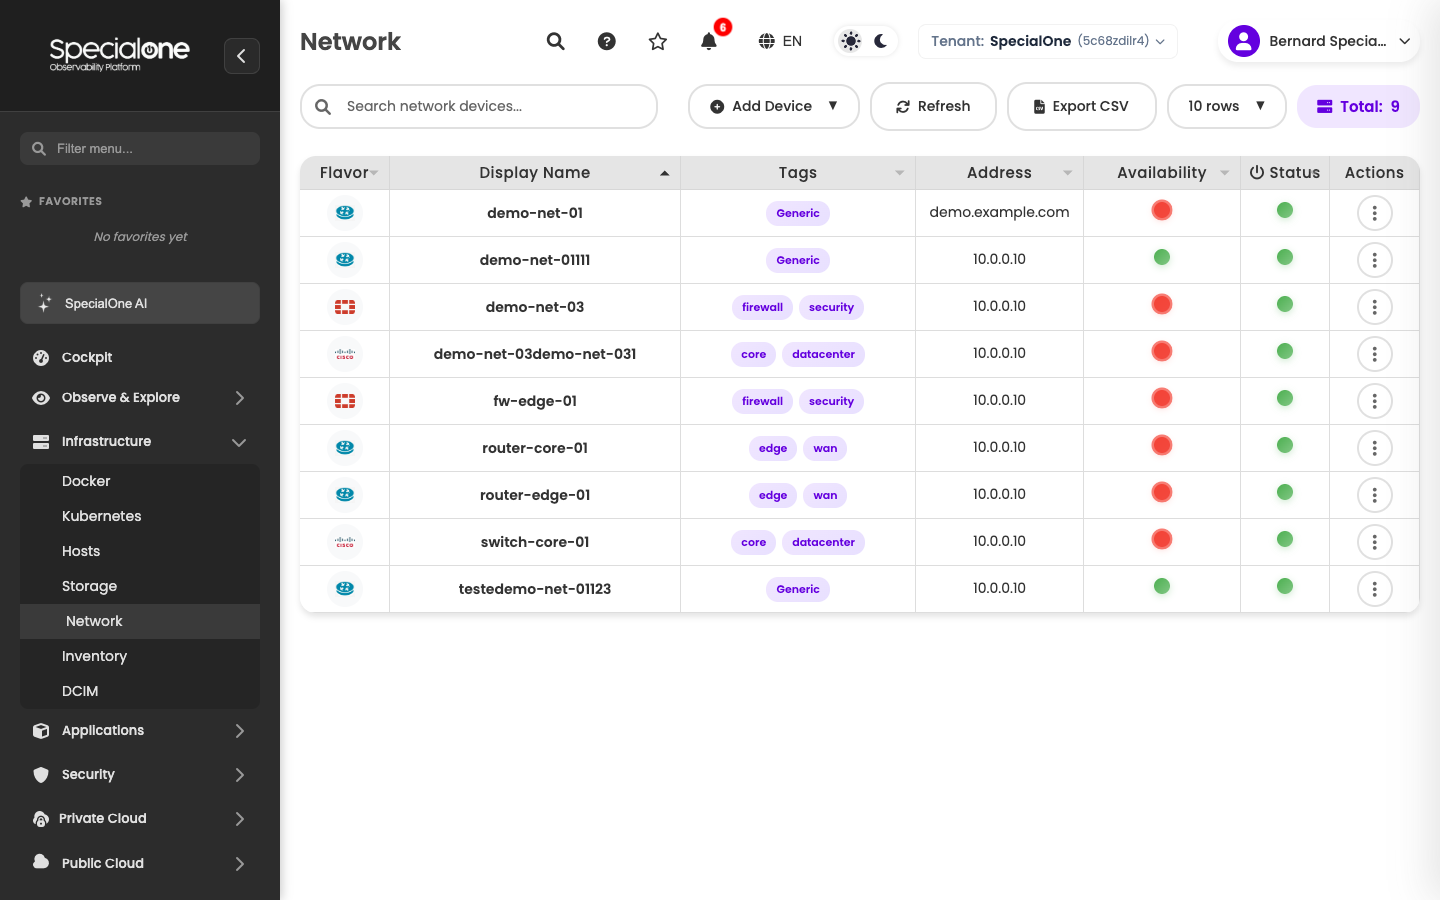Click Cisco flavor icon of switch-core-01
Image resolution: width=1440 pixels, height=900 pixels.
coord(345,542)
